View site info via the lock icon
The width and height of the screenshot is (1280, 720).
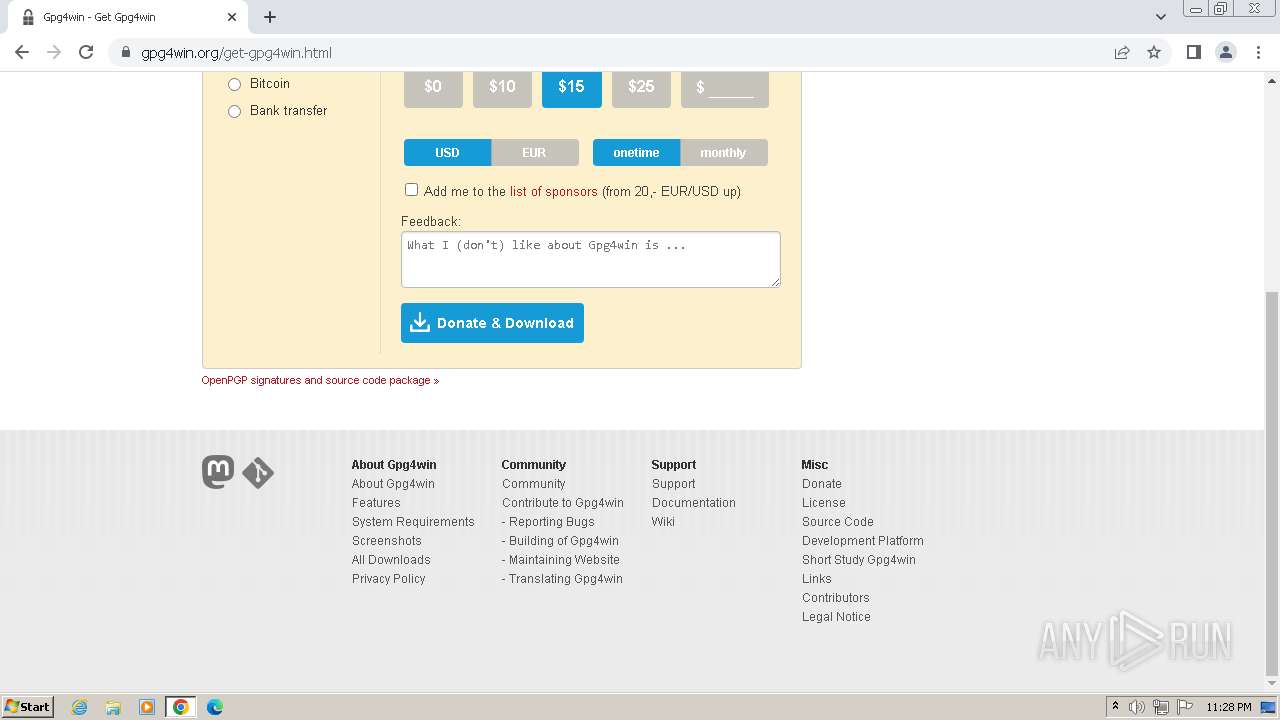point(125,53)
